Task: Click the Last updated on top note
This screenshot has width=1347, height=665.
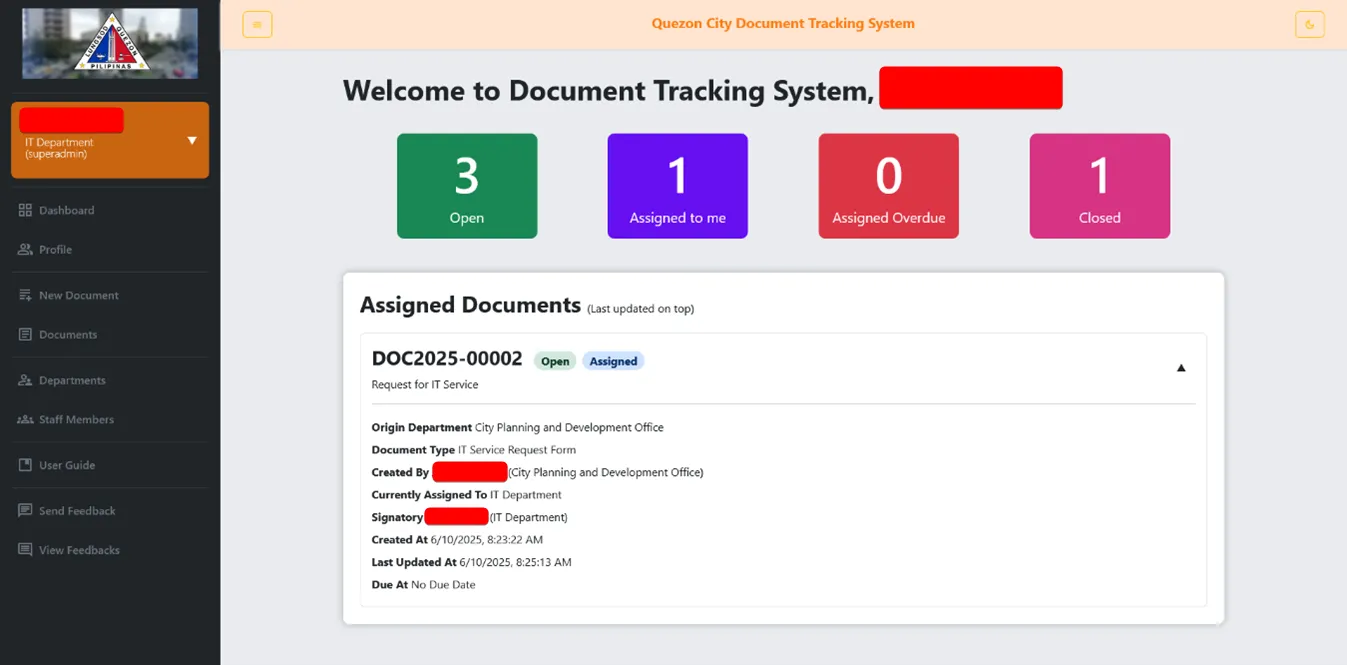Action: click(640, 309)
